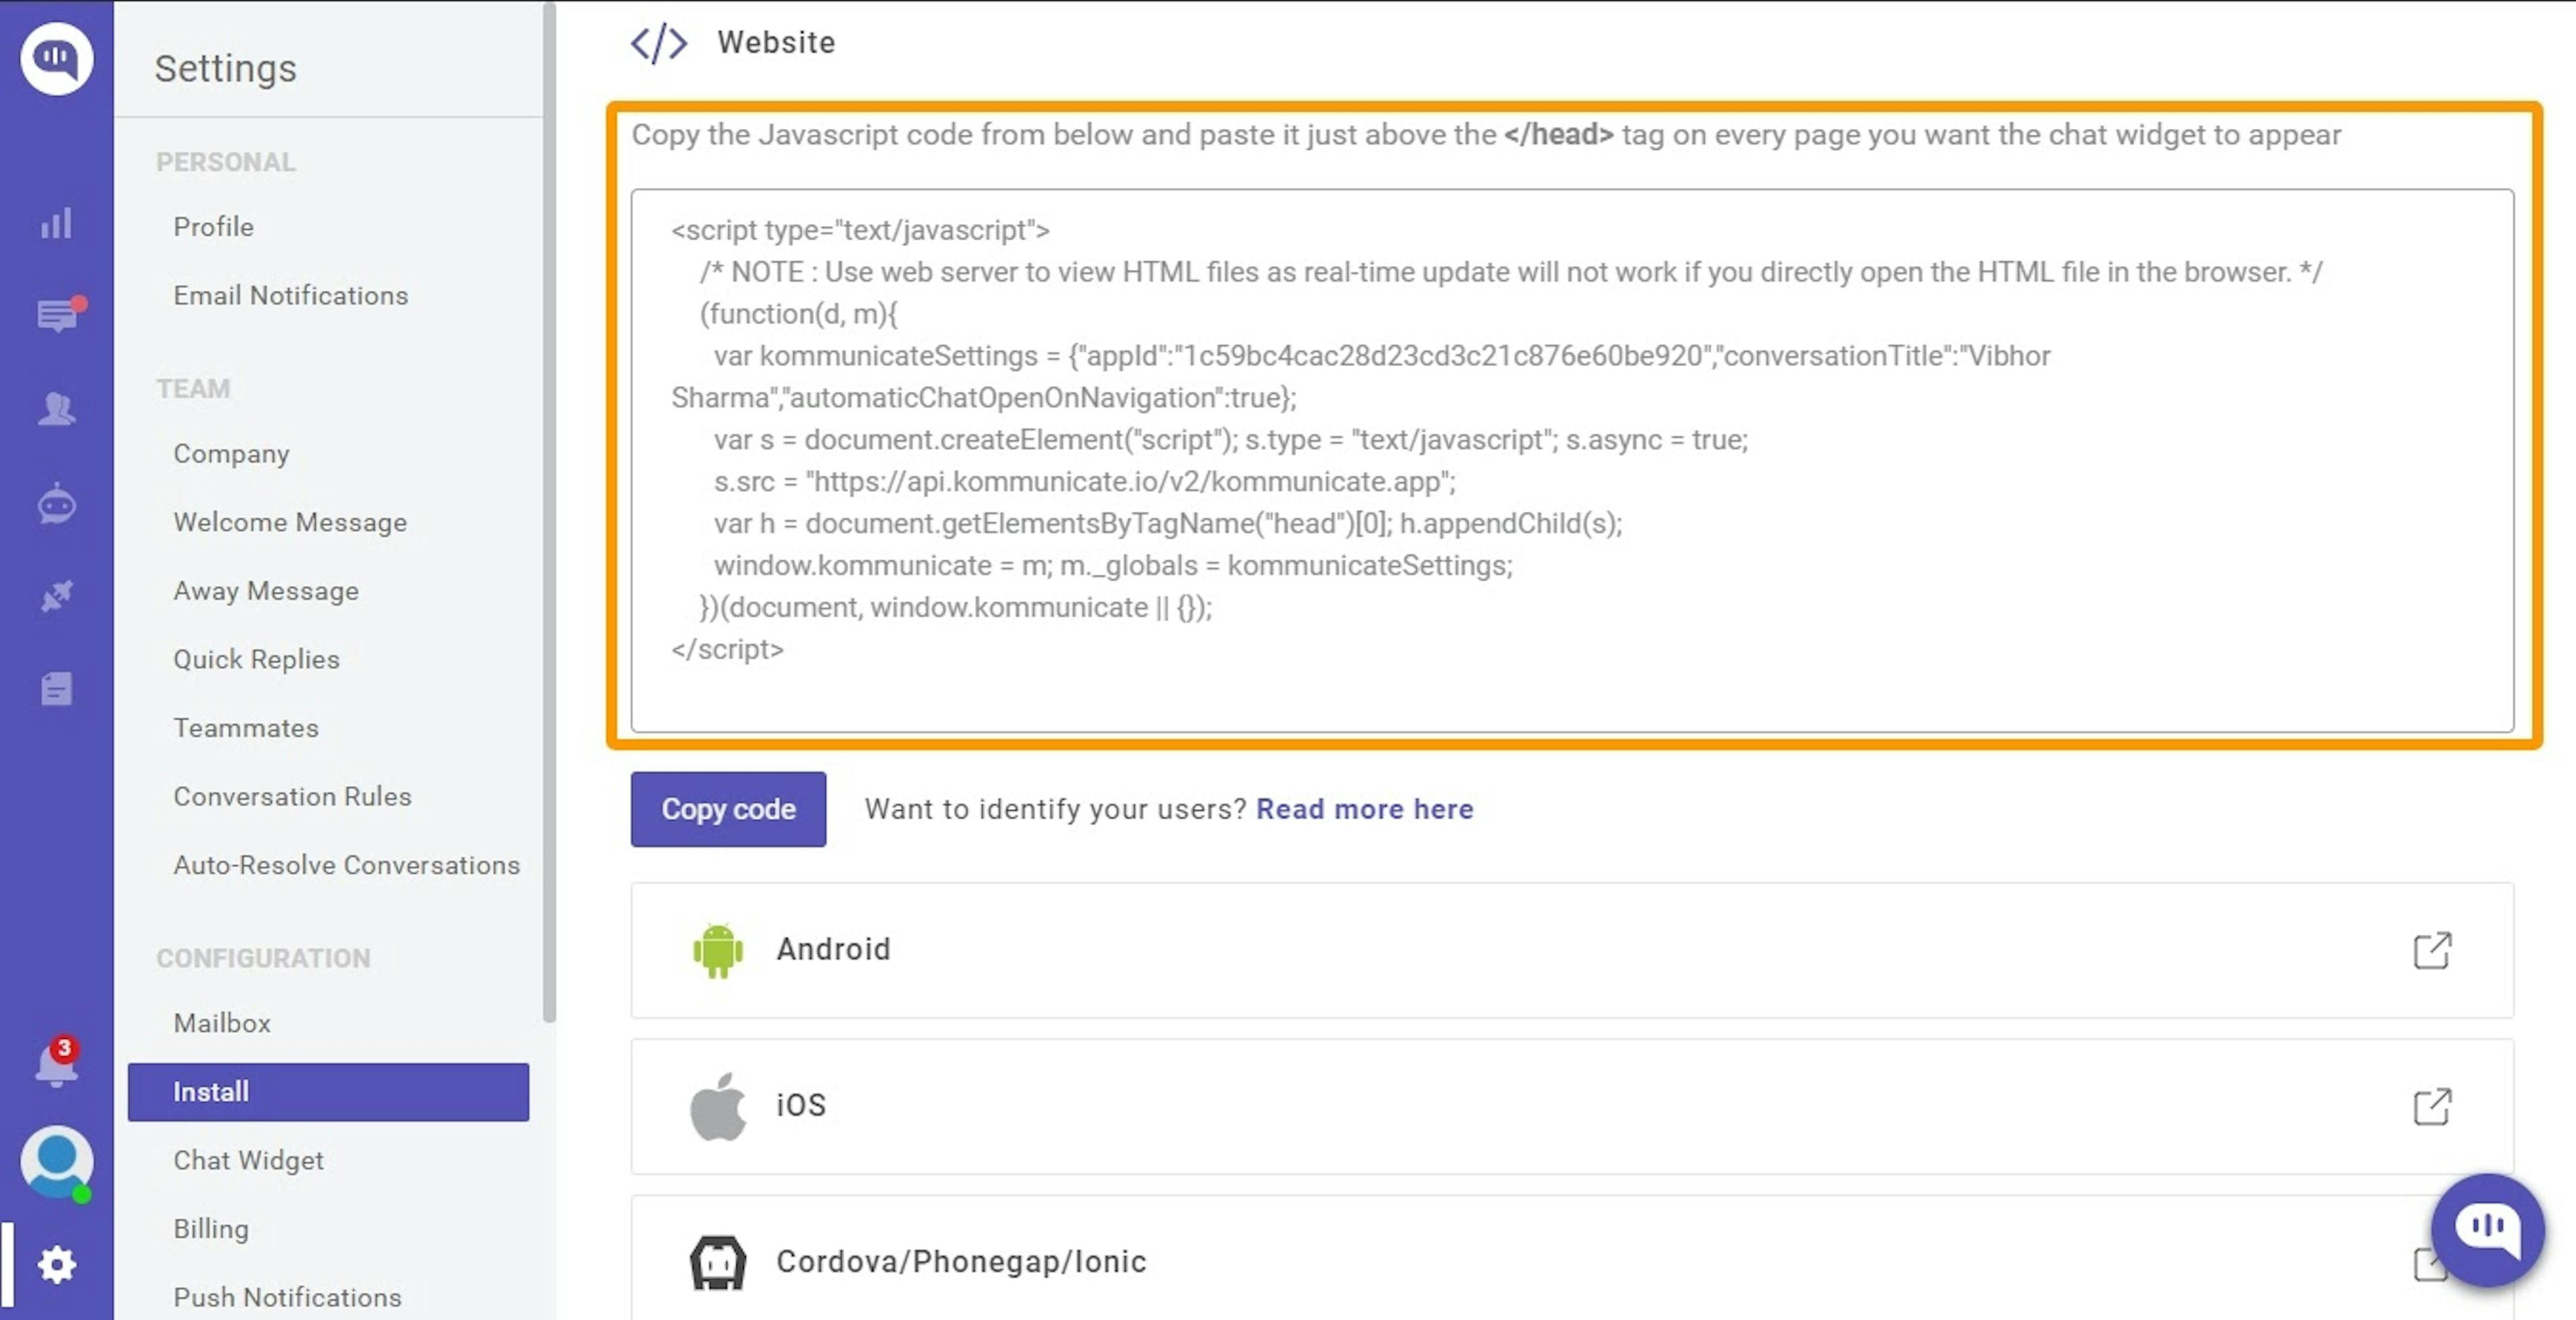Open Teammates settings
The width and height of the screenshot is (2576, 1320).
246,728
